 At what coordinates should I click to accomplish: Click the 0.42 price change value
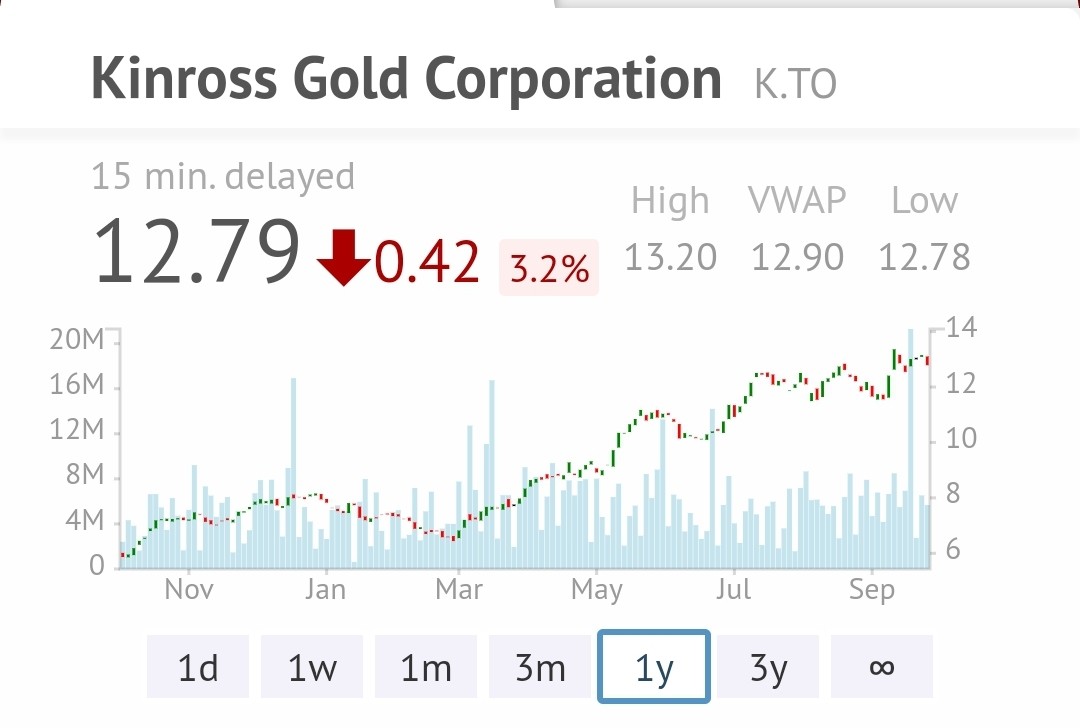click(427, 261)
